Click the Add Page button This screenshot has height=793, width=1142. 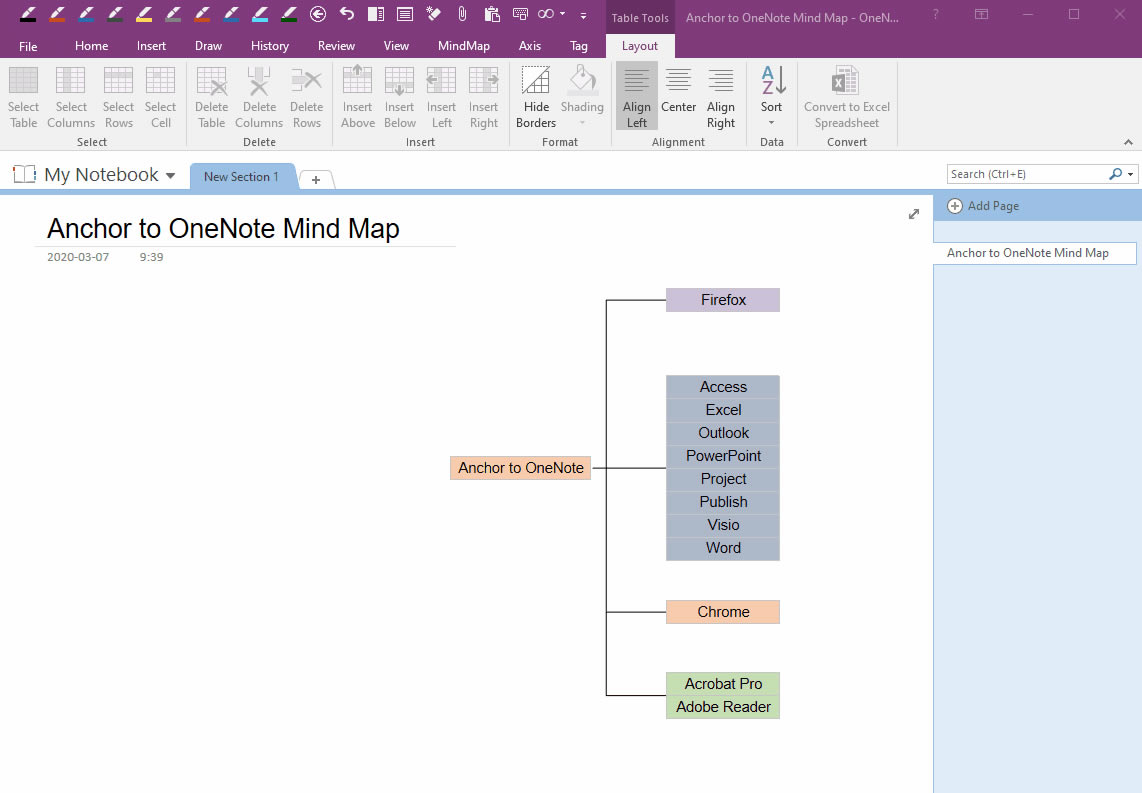[x=983, y=206]
